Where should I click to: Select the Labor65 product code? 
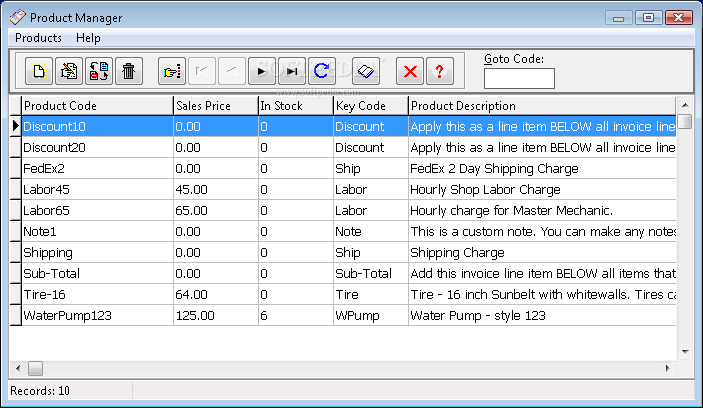point(97,211)
